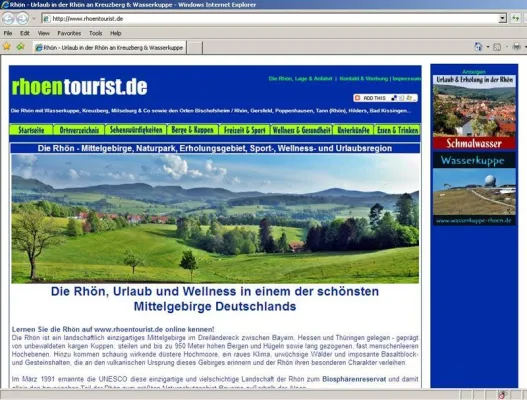Click the 'Lernen Sie die Rhön auf www.rhoentourist.de' heading

[113, 329]
